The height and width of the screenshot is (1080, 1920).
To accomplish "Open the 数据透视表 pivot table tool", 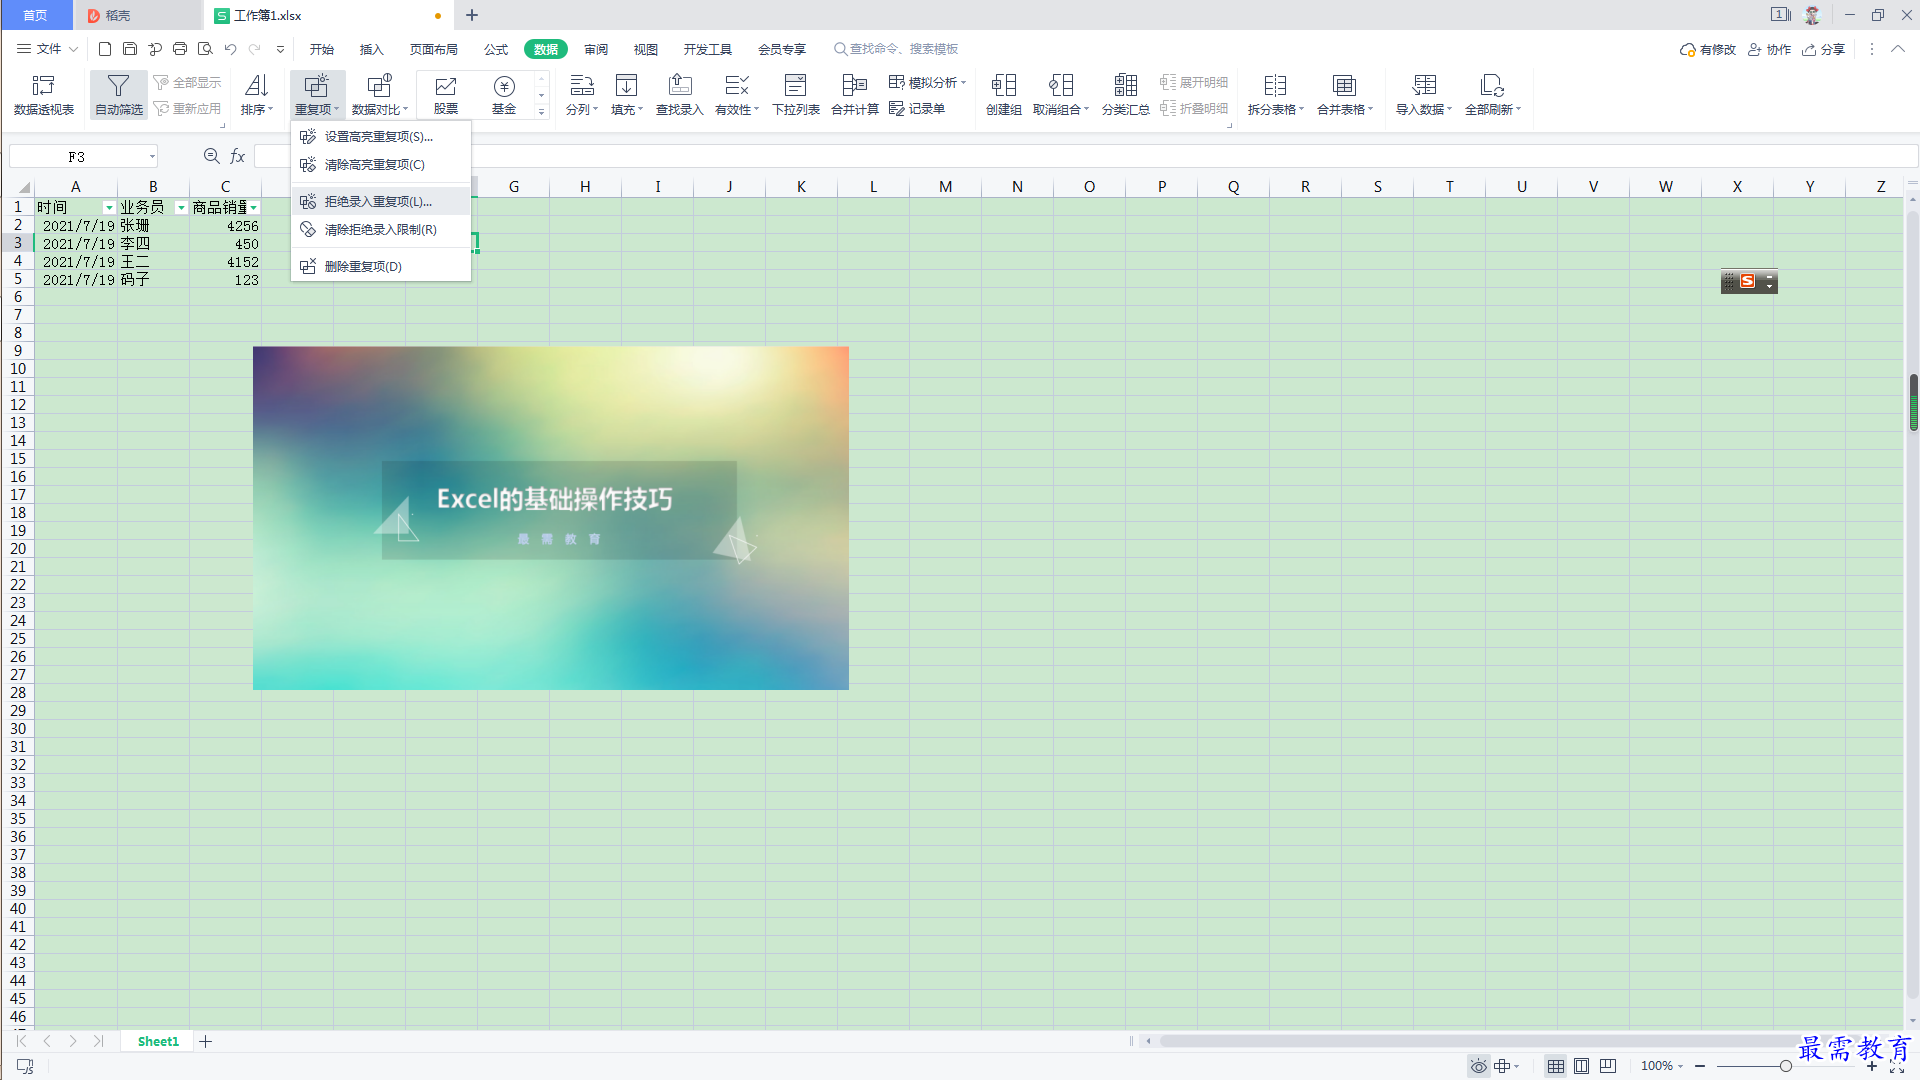I will [44, 95].
